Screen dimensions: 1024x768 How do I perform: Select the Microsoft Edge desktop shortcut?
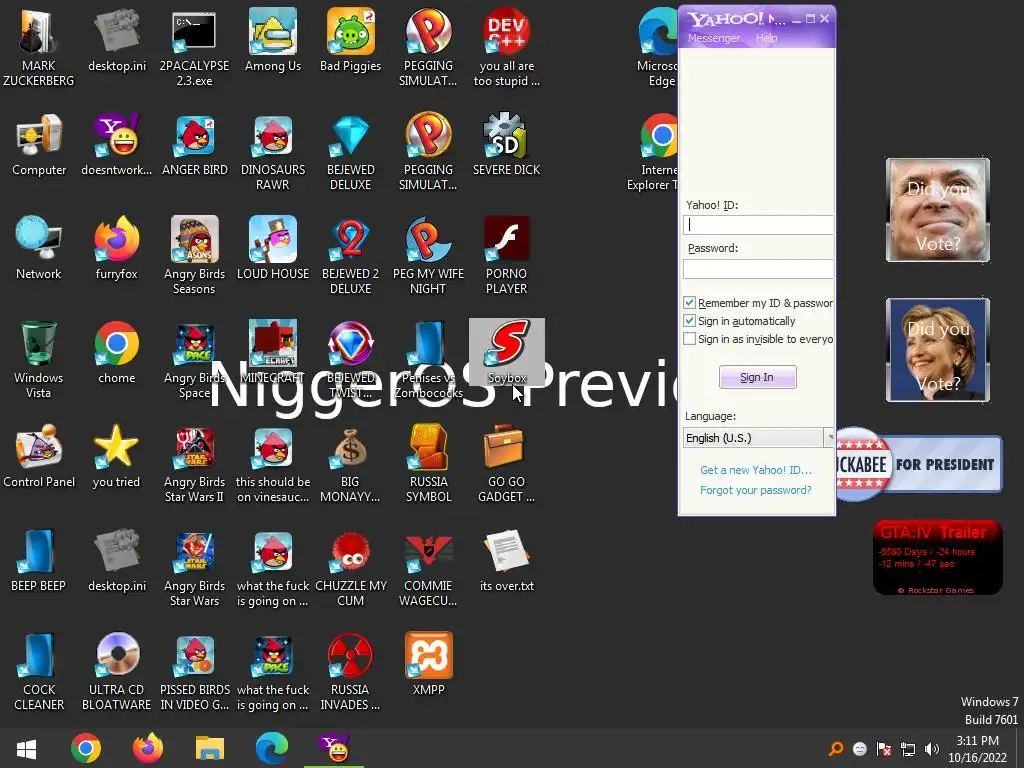coord(658,47)
